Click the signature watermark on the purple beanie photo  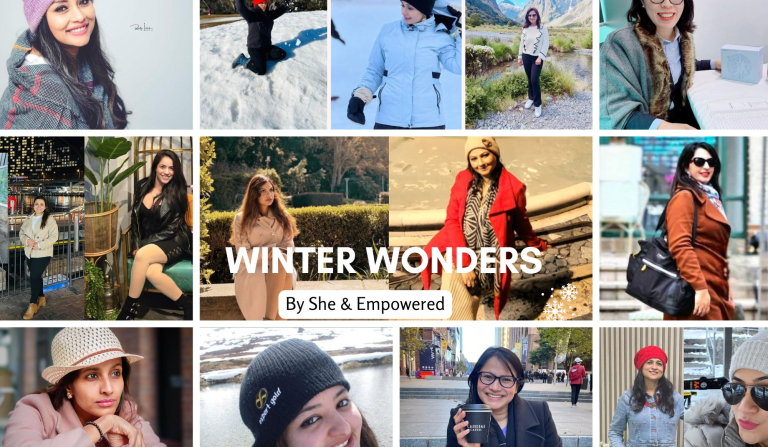coord(142,27)
